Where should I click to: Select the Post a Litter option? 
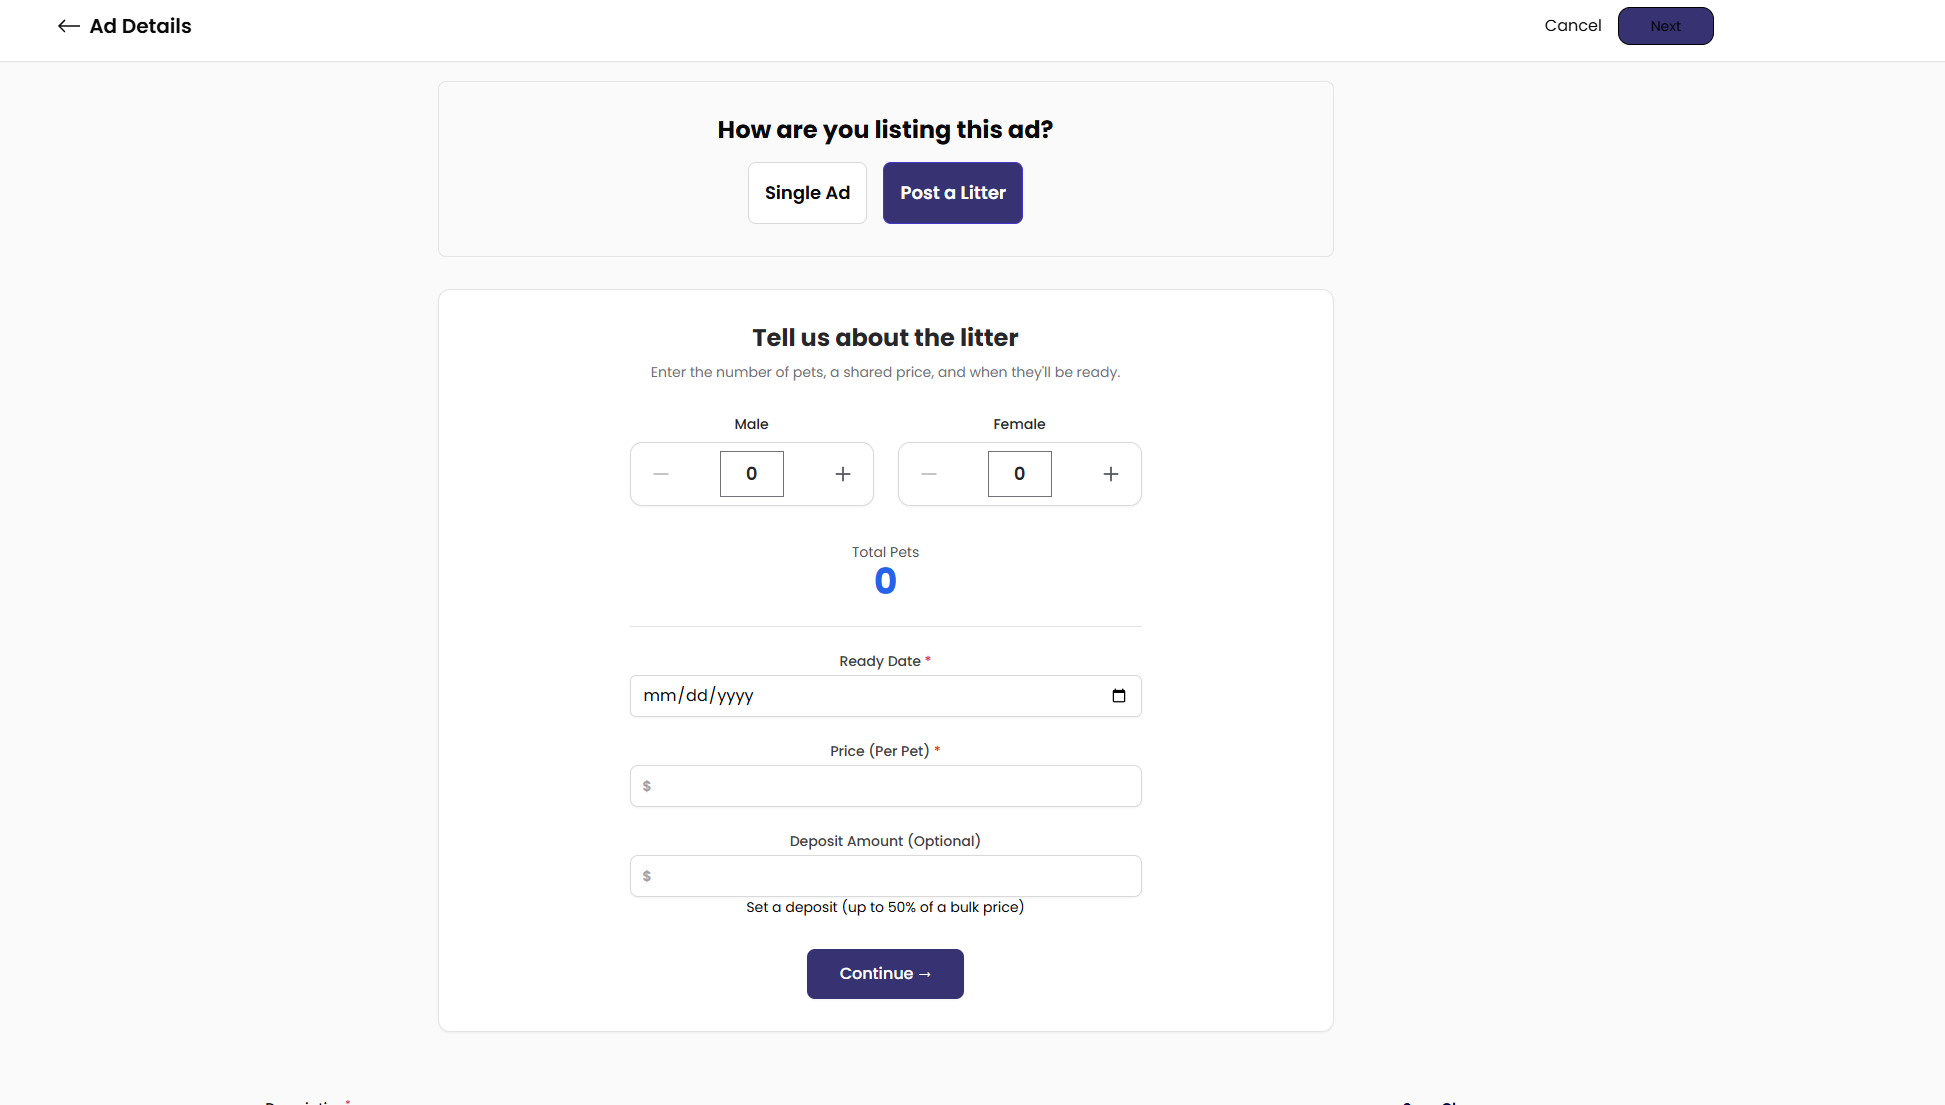click(952, 193)
